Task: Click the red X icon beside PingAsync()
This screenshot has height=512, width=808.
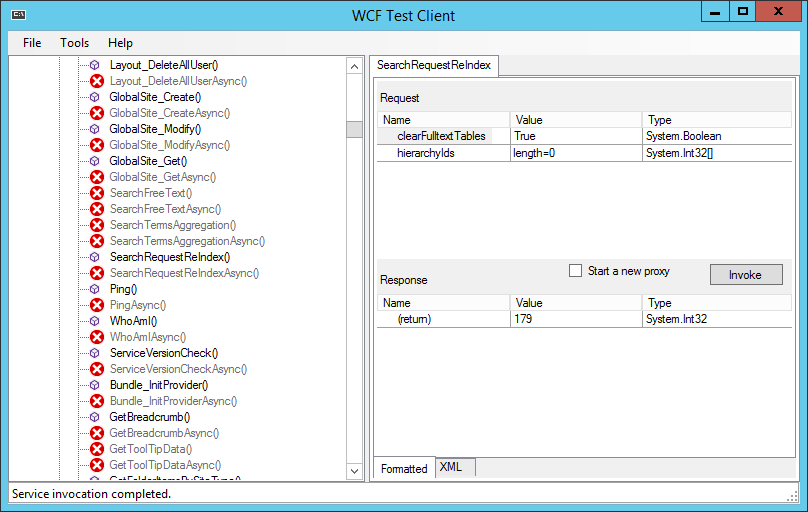Action: tap(97, 305)
